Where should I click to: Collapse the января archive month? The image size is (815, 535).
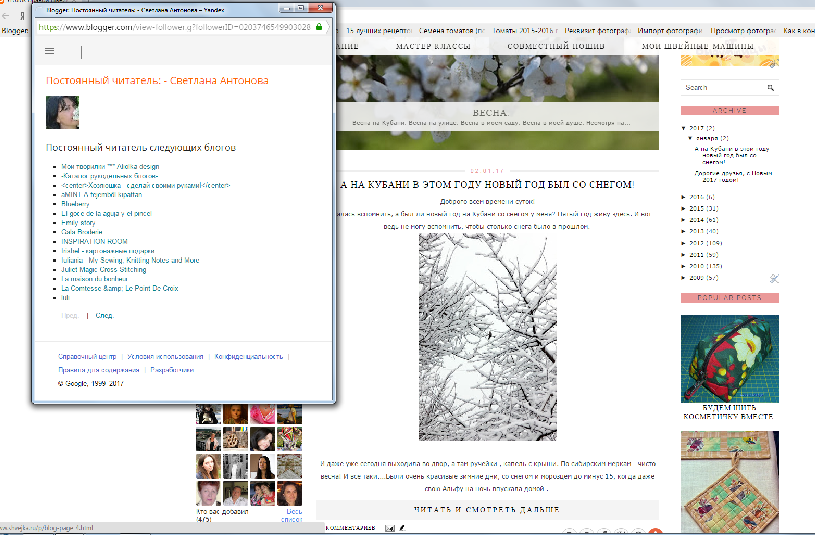[x=690, y=138]
